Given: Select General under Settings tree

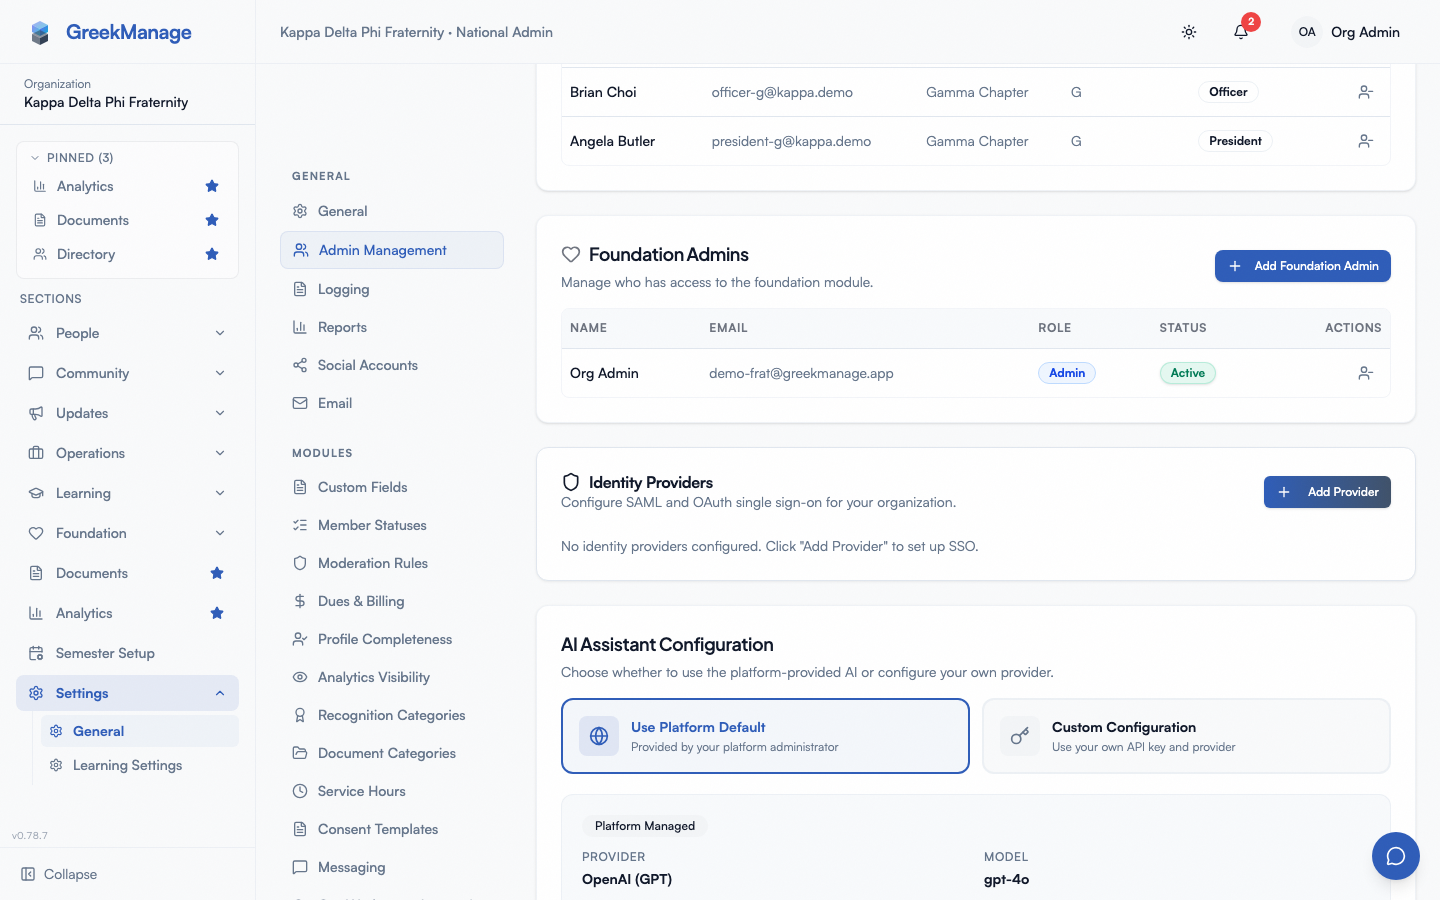Looking at the screenshot, I should click(139, 731).
